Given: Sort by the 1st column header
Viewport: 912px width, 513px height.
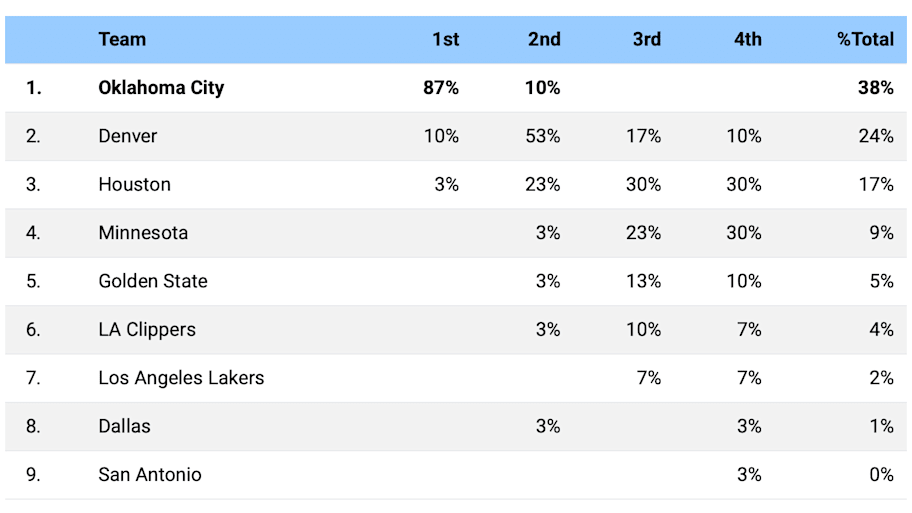Looking at the screenshot, I should tap(445, 40).
